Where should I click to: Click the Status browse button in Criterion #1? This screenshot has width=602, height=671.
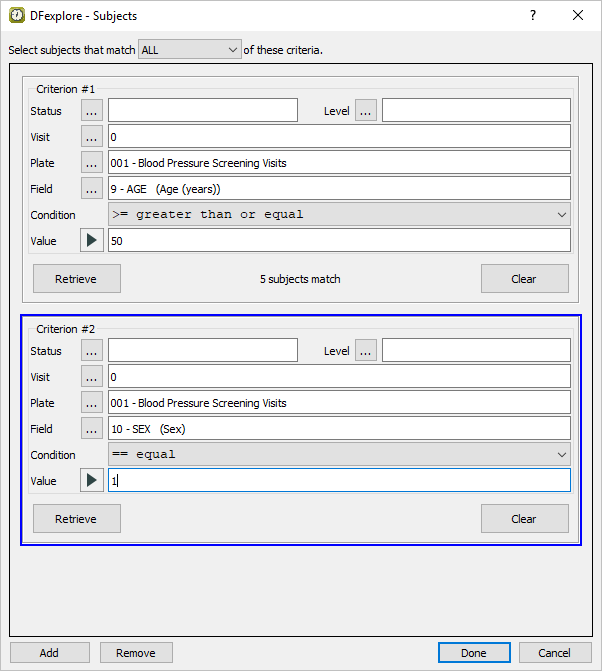pos(92,111)
